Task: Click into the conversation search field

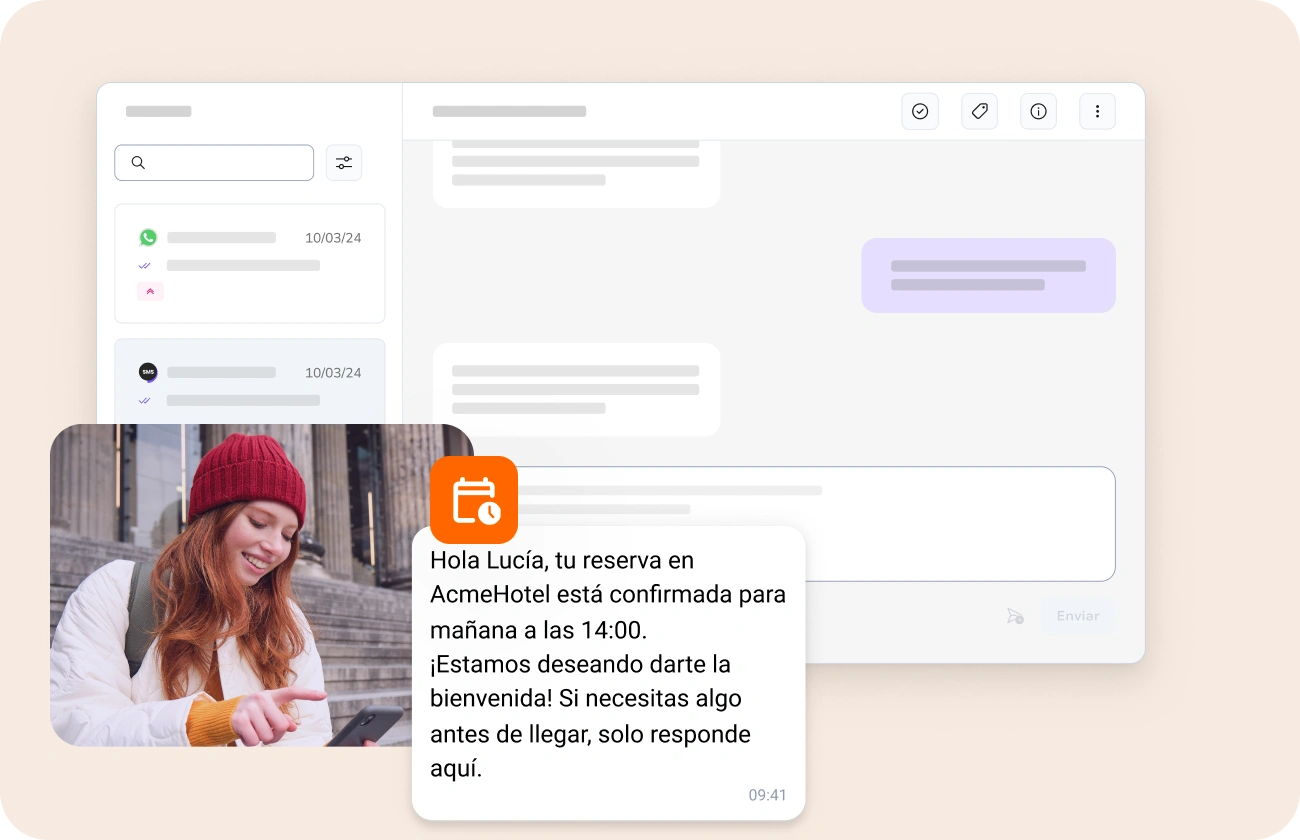Action: pyautogui.click(x=214, y=162)
